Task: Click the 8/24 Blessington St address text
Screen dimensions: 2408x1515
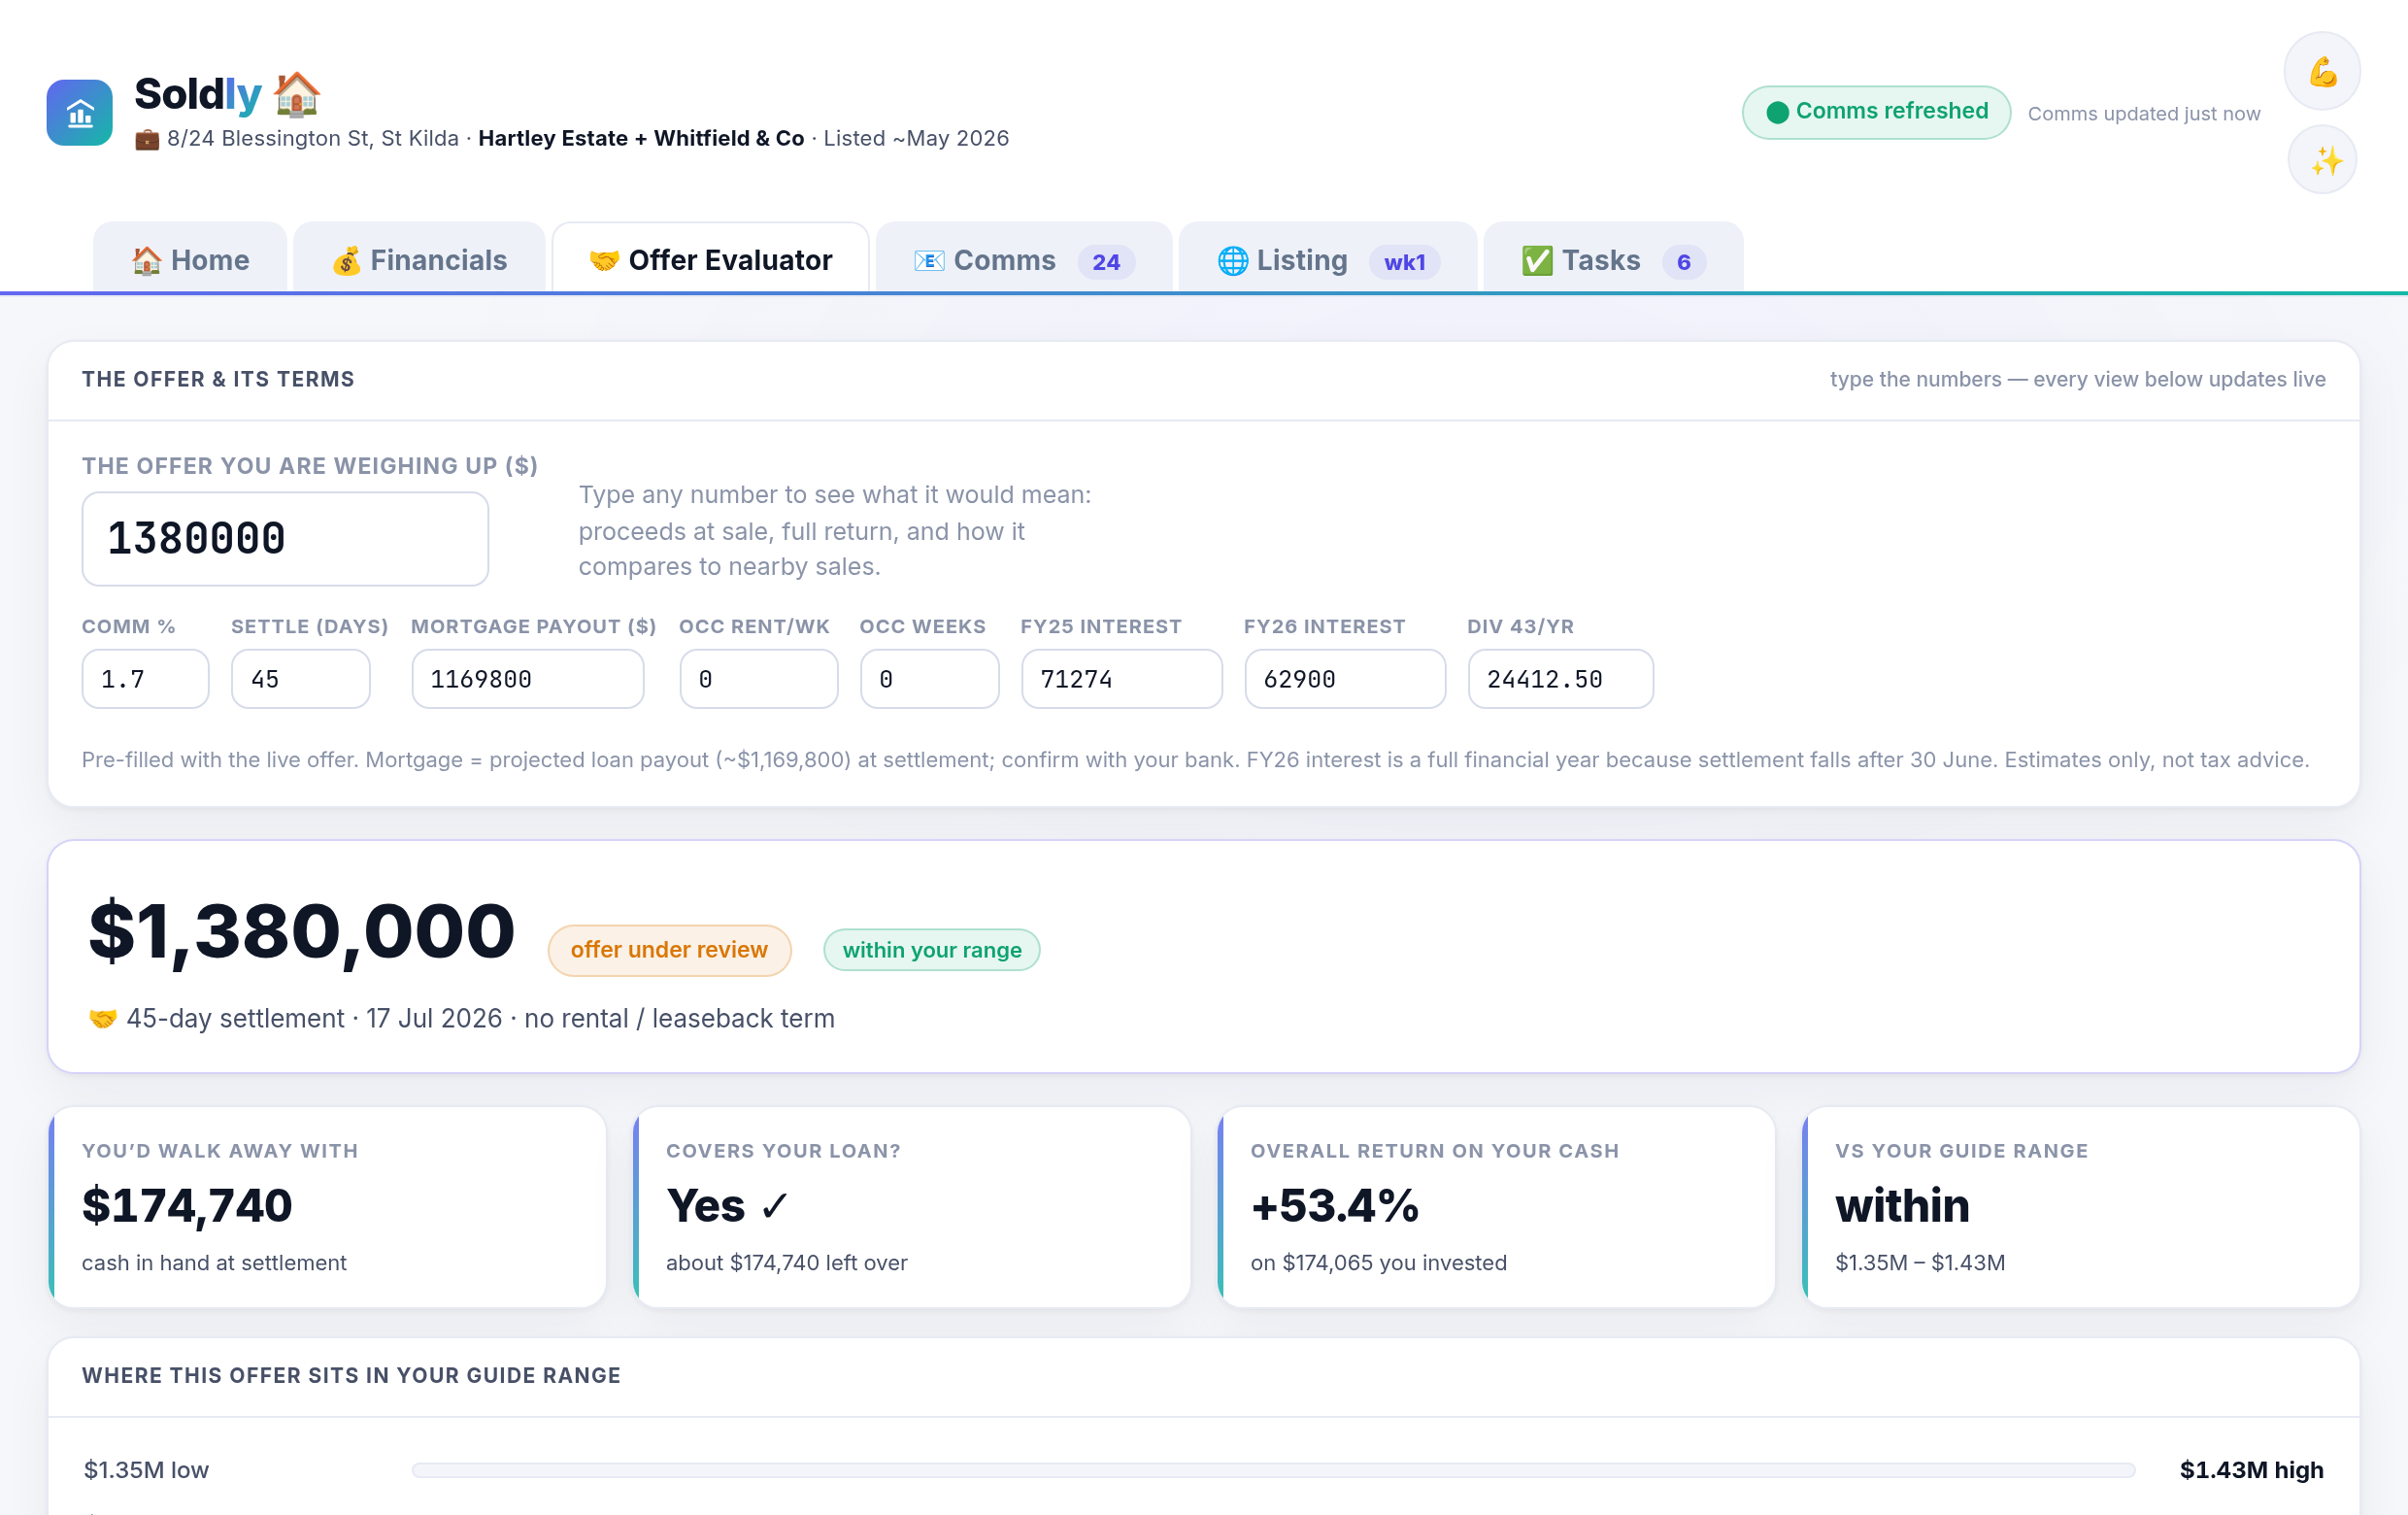Action: pyautogui.click(x=313, y=138)
